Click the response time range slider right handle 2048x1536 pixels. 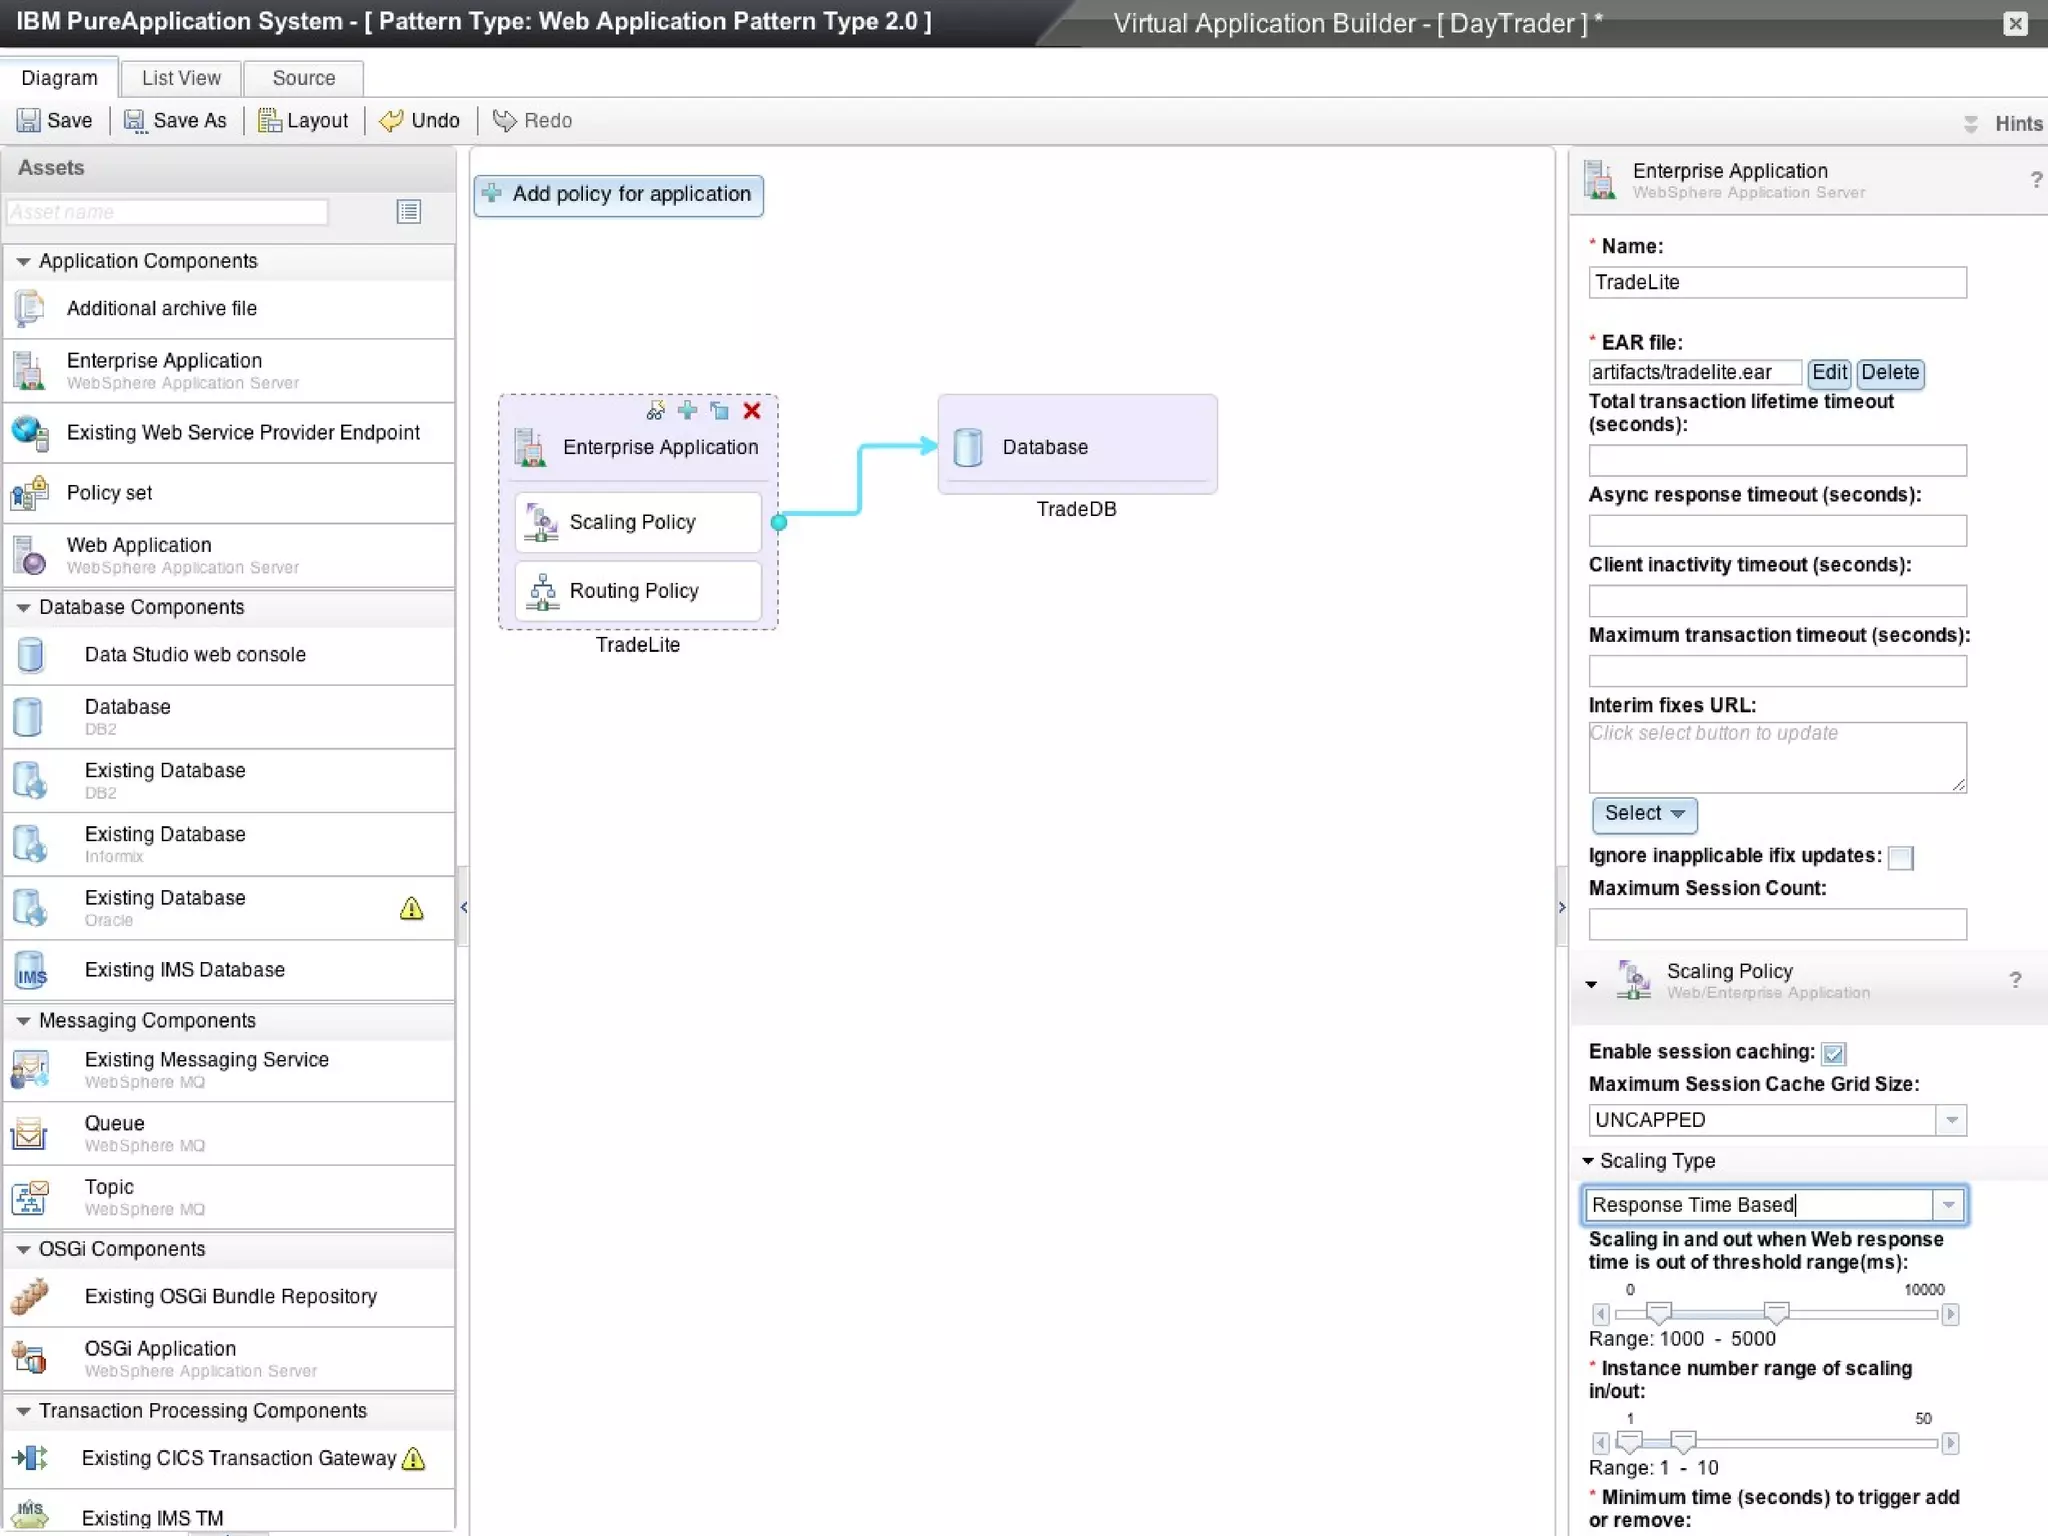point(1776,1311)
